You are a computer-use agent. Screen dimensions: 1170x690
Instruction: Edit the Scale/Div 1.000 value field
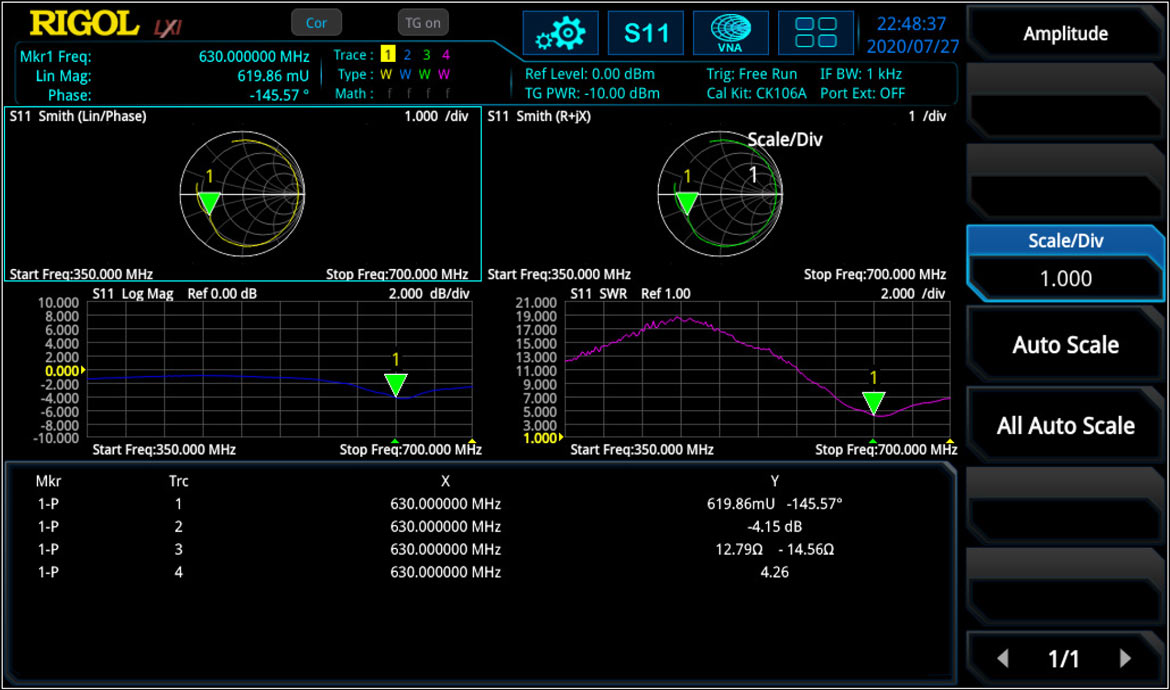(x=1065, y=278)
